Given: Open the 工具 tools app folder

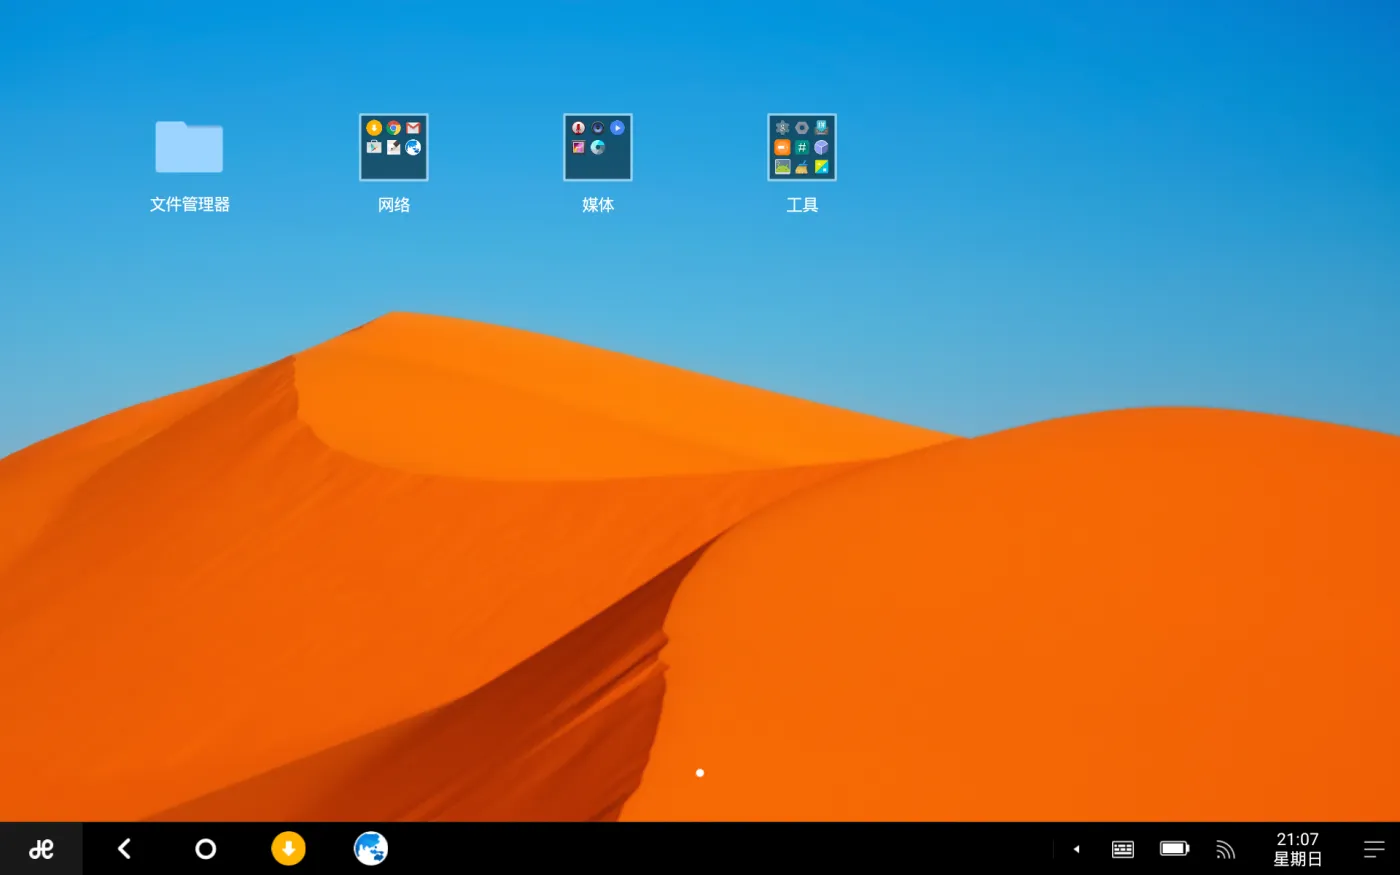Looking at the screenshot, I should (x=802, y=147).
